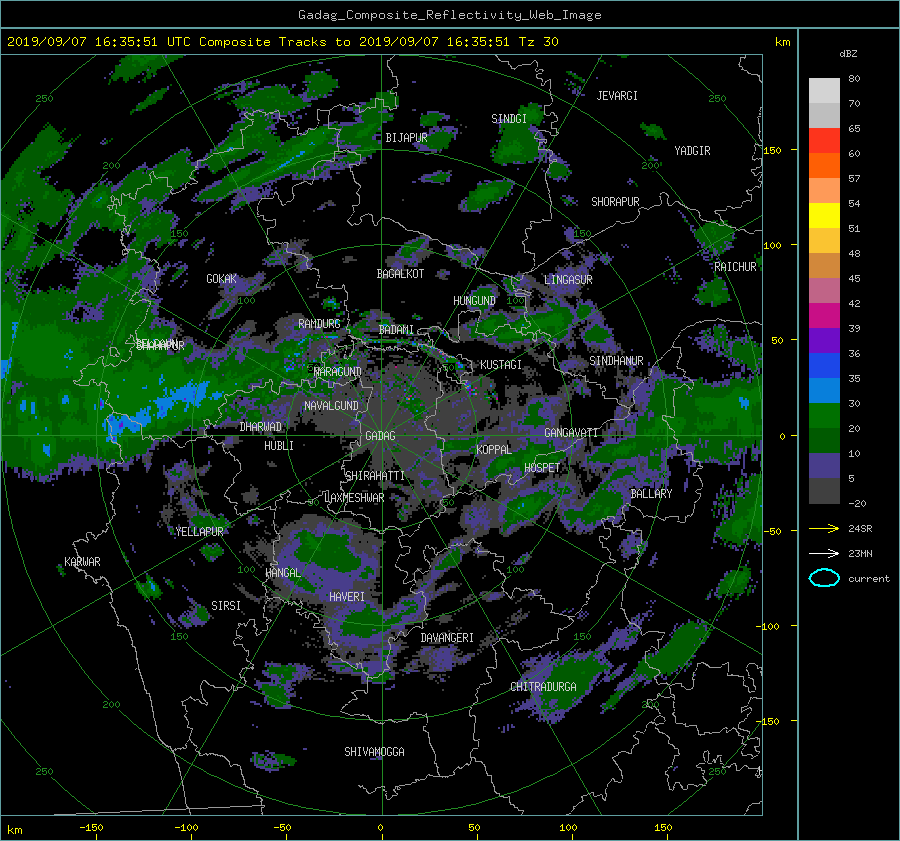Screen dimensions: 900x841
Task: Click the GOKAK city label
Action: (221, 279)
